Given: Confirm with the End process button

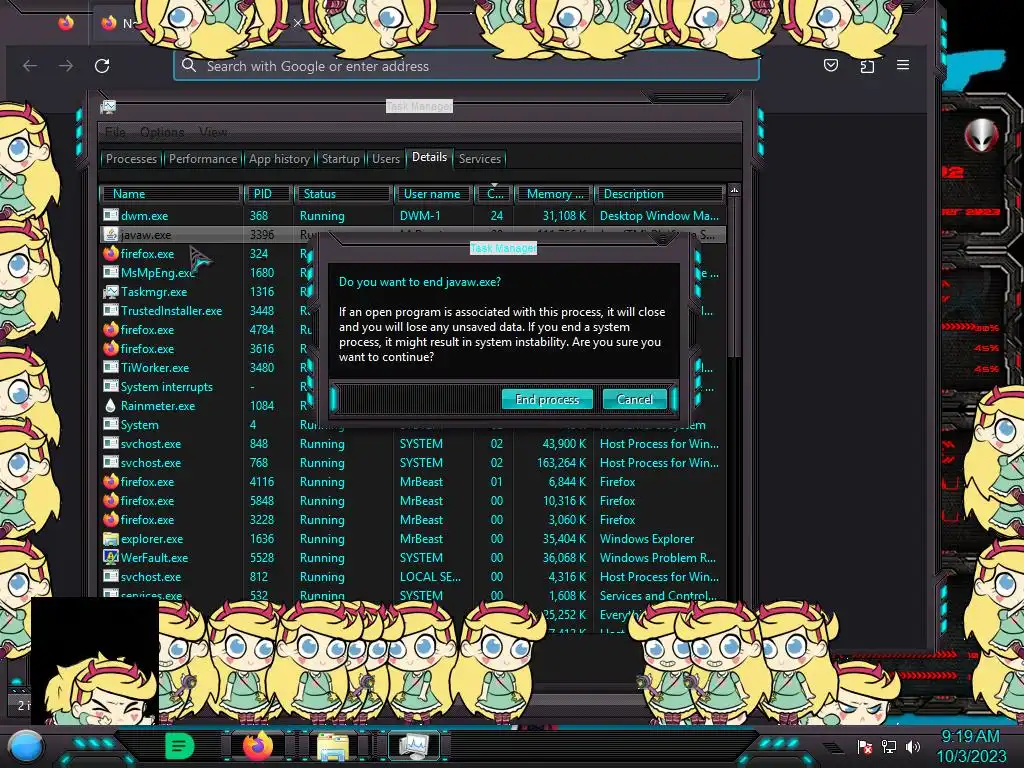Looking at the screenshot, I should 547,399.
